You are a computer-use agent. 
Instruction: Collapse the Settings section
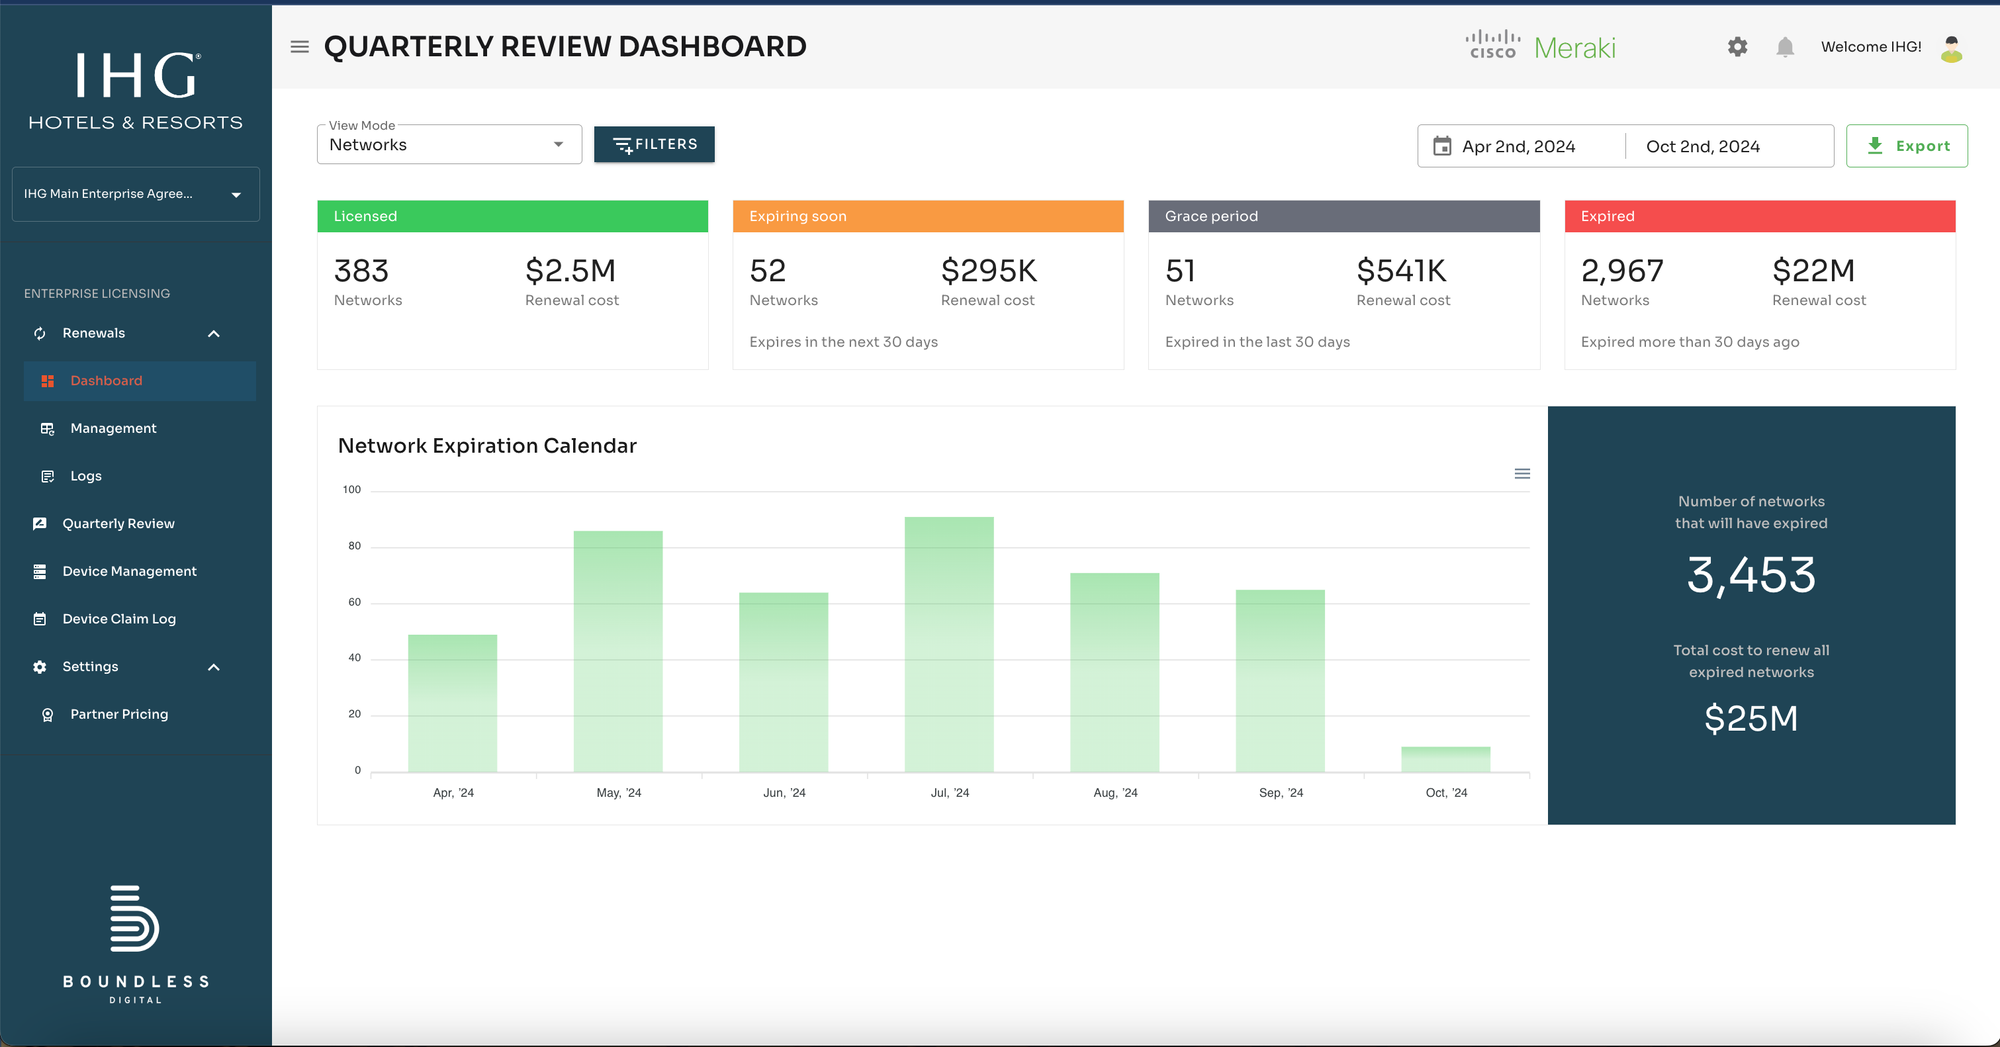[x=213, y=666]
